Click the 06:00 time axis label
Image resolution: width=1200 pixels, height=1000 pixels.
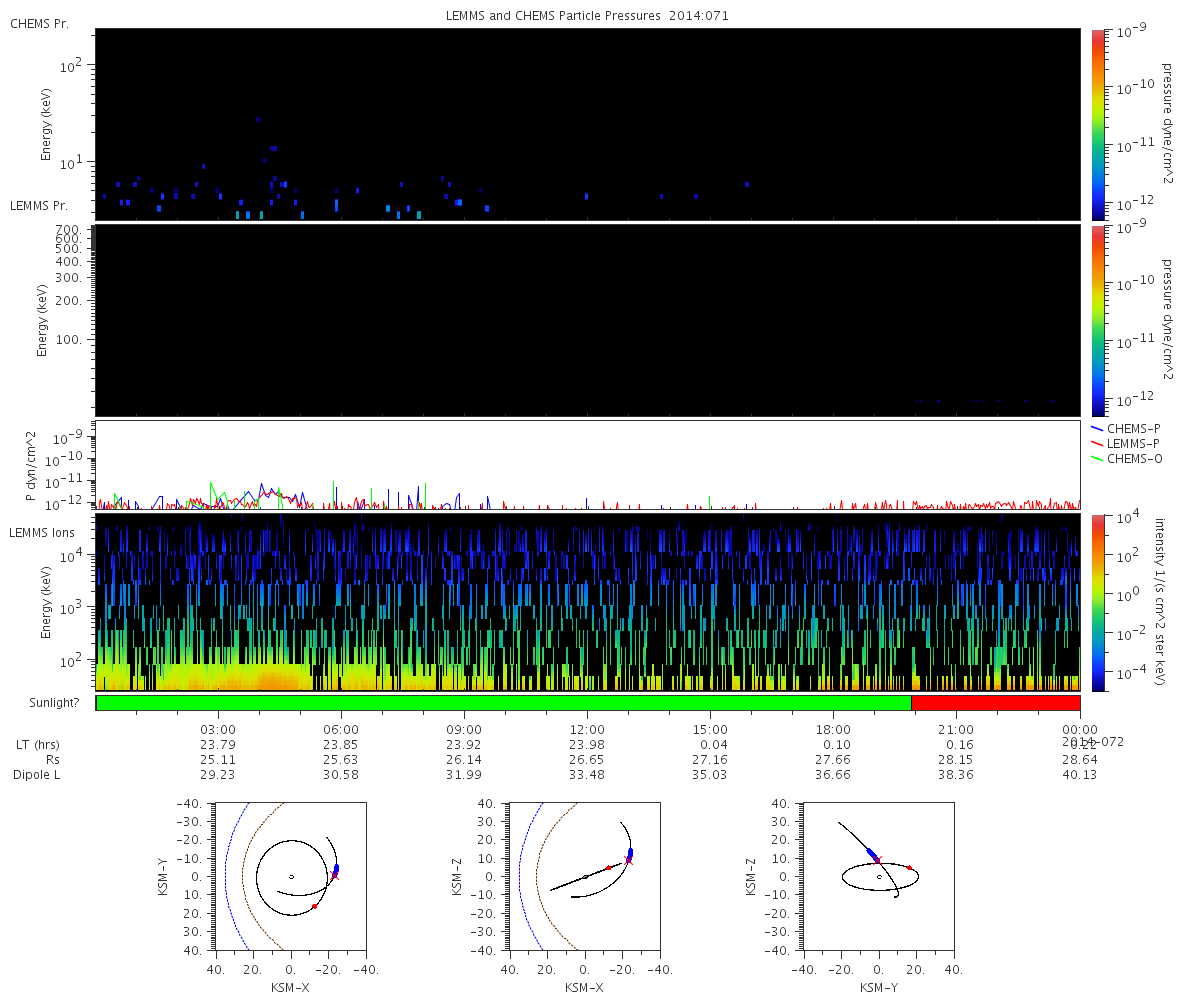point(341,730)
